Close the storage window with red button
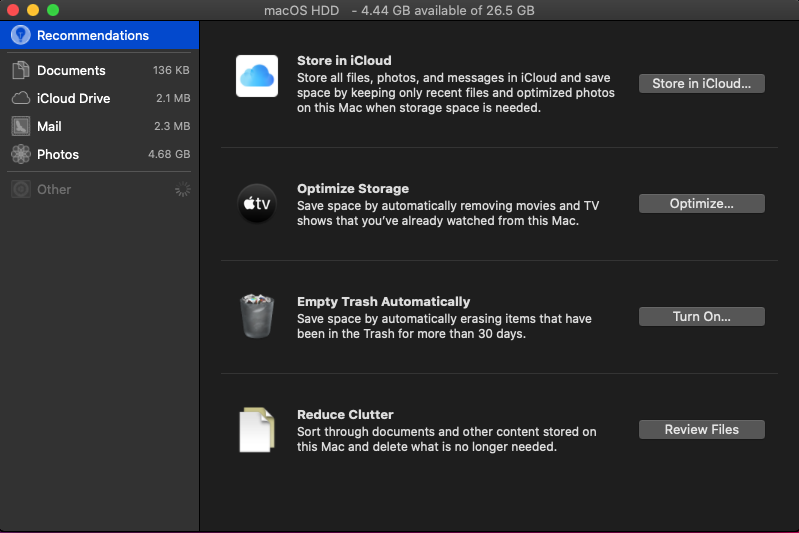 (x=13, y=10)
